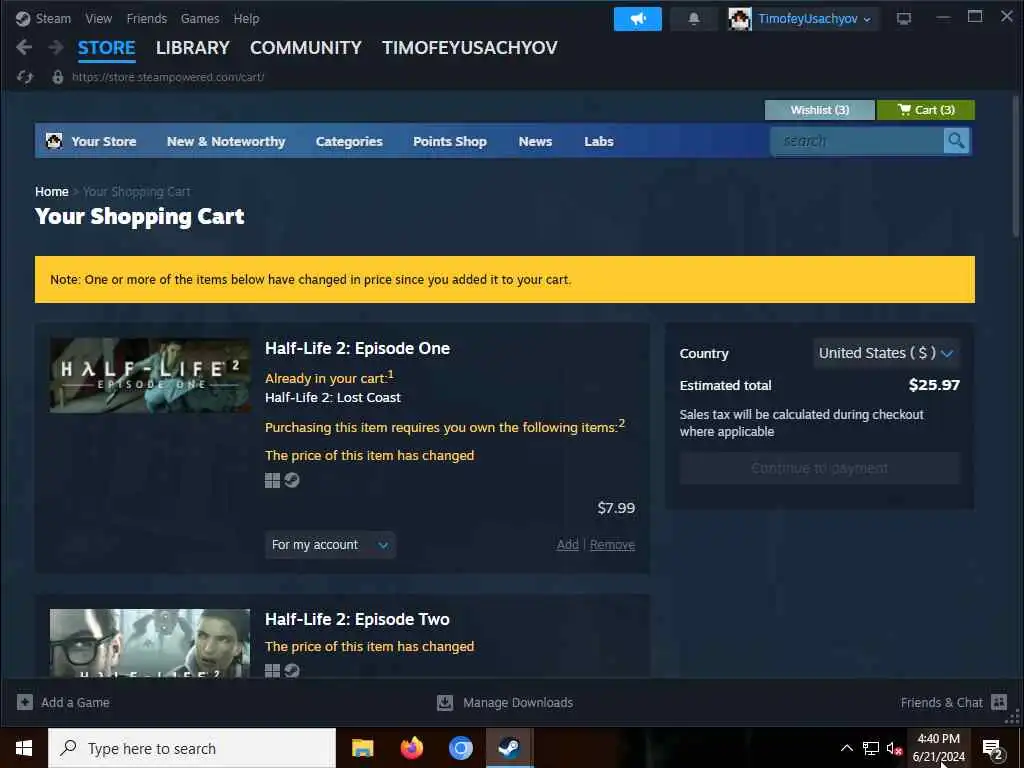Image resolution: width=1024 pixels, height=768 pixels.
Task: Open the TIMOFEYUSACHYOV profile tab
Action: click(470, 48)
